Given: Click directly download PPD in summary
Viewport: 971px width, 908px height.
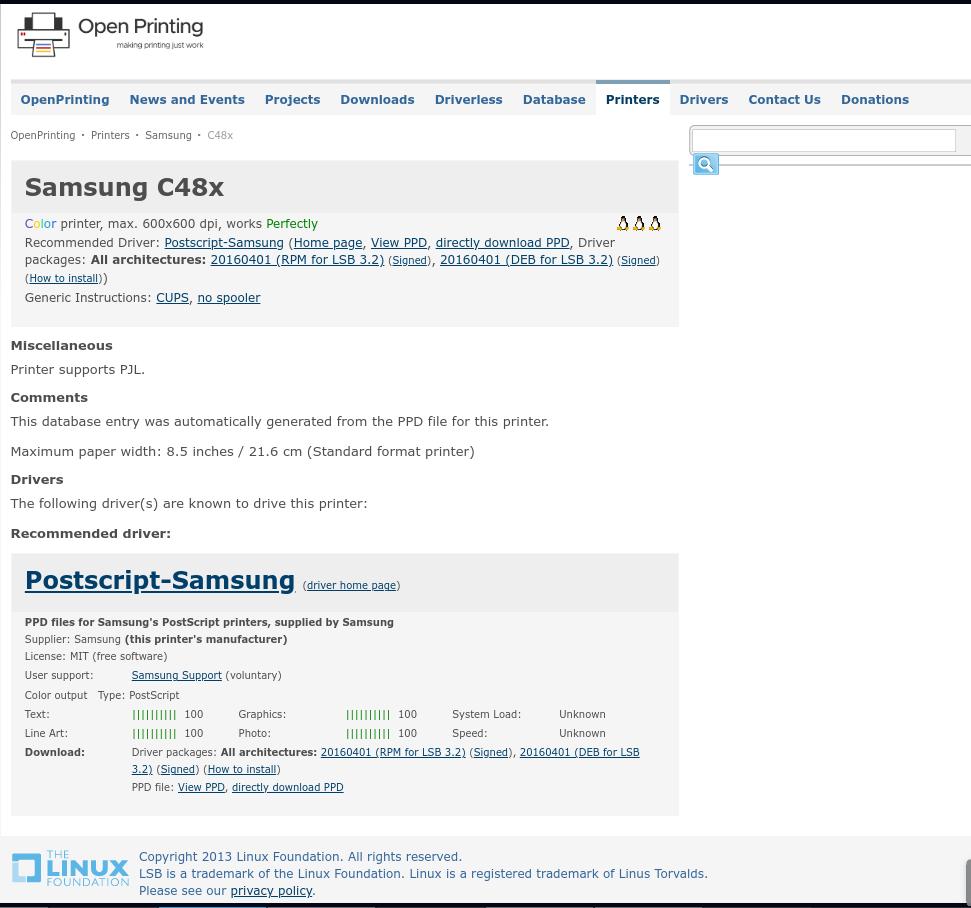Looking at the screenshot, I should pyautogui.click(x=502, y=243).
